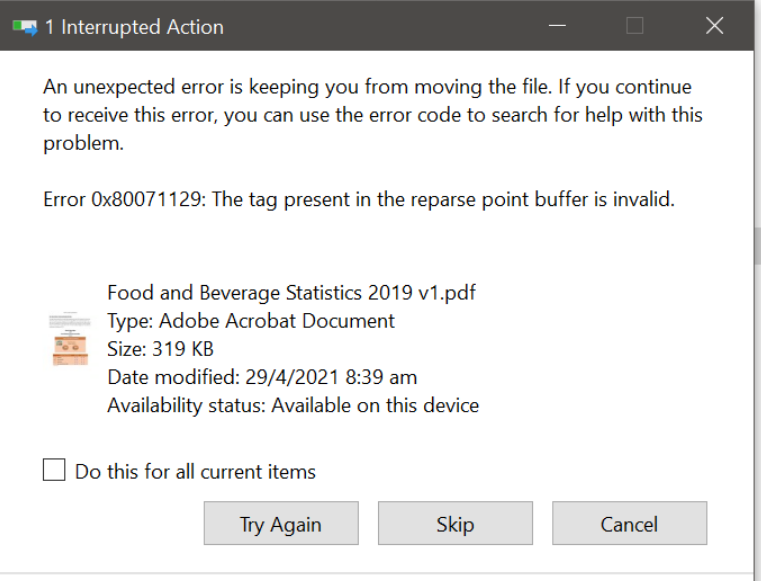The image size is (761, 581).
Task: Click the scrollbar behind the dialog's right edge
Action: (x=757, y=245)
